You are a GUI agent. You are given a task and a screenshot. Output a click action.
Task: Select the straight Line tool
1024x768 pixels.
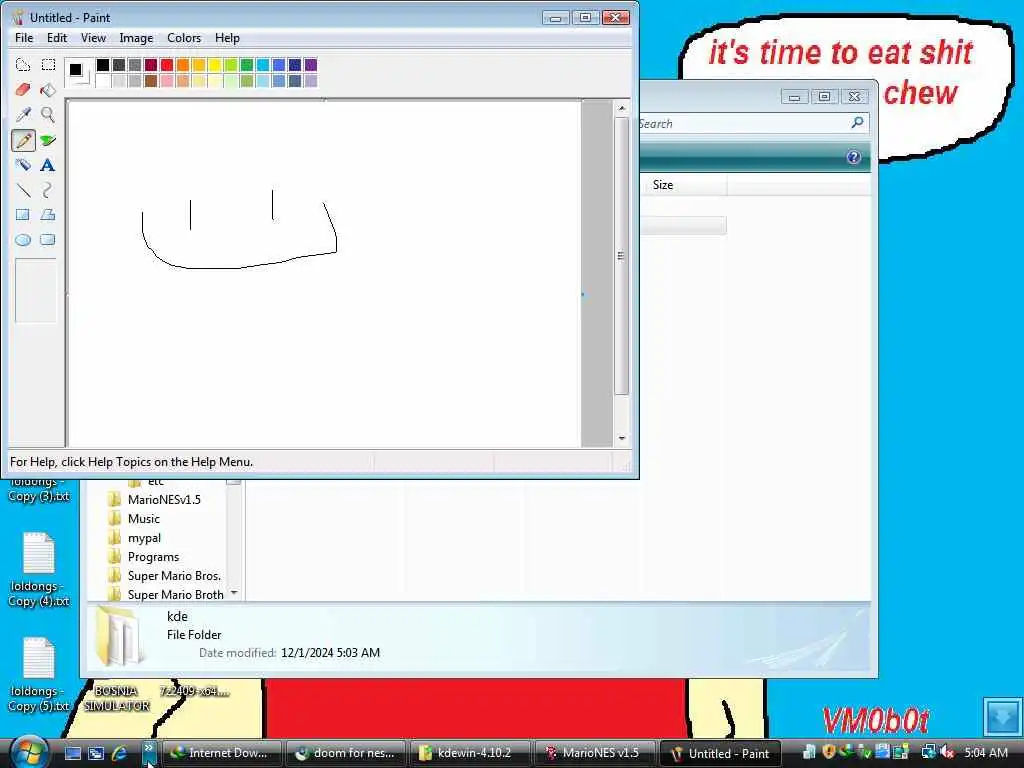[23, 190]
